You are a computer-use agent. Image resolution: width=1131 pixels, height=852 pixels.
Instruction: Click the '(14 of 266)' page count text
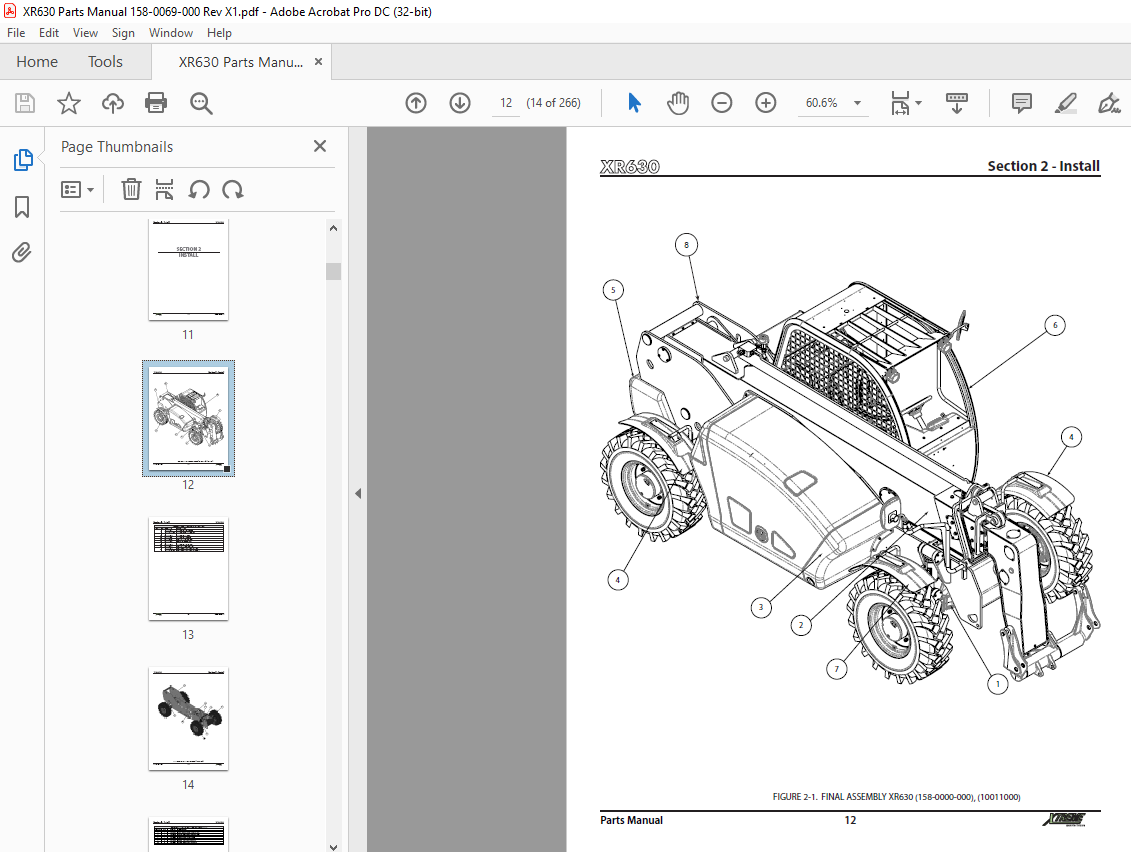click(553, 103)
